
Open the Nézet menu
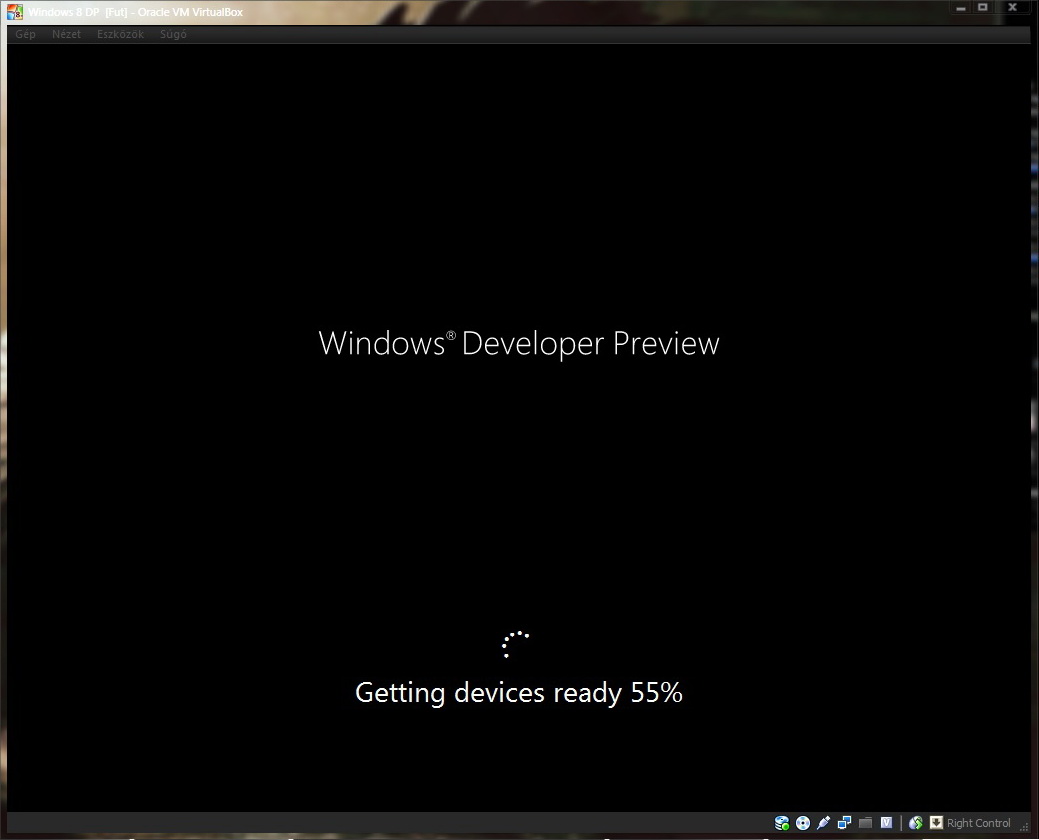[66, 34]
